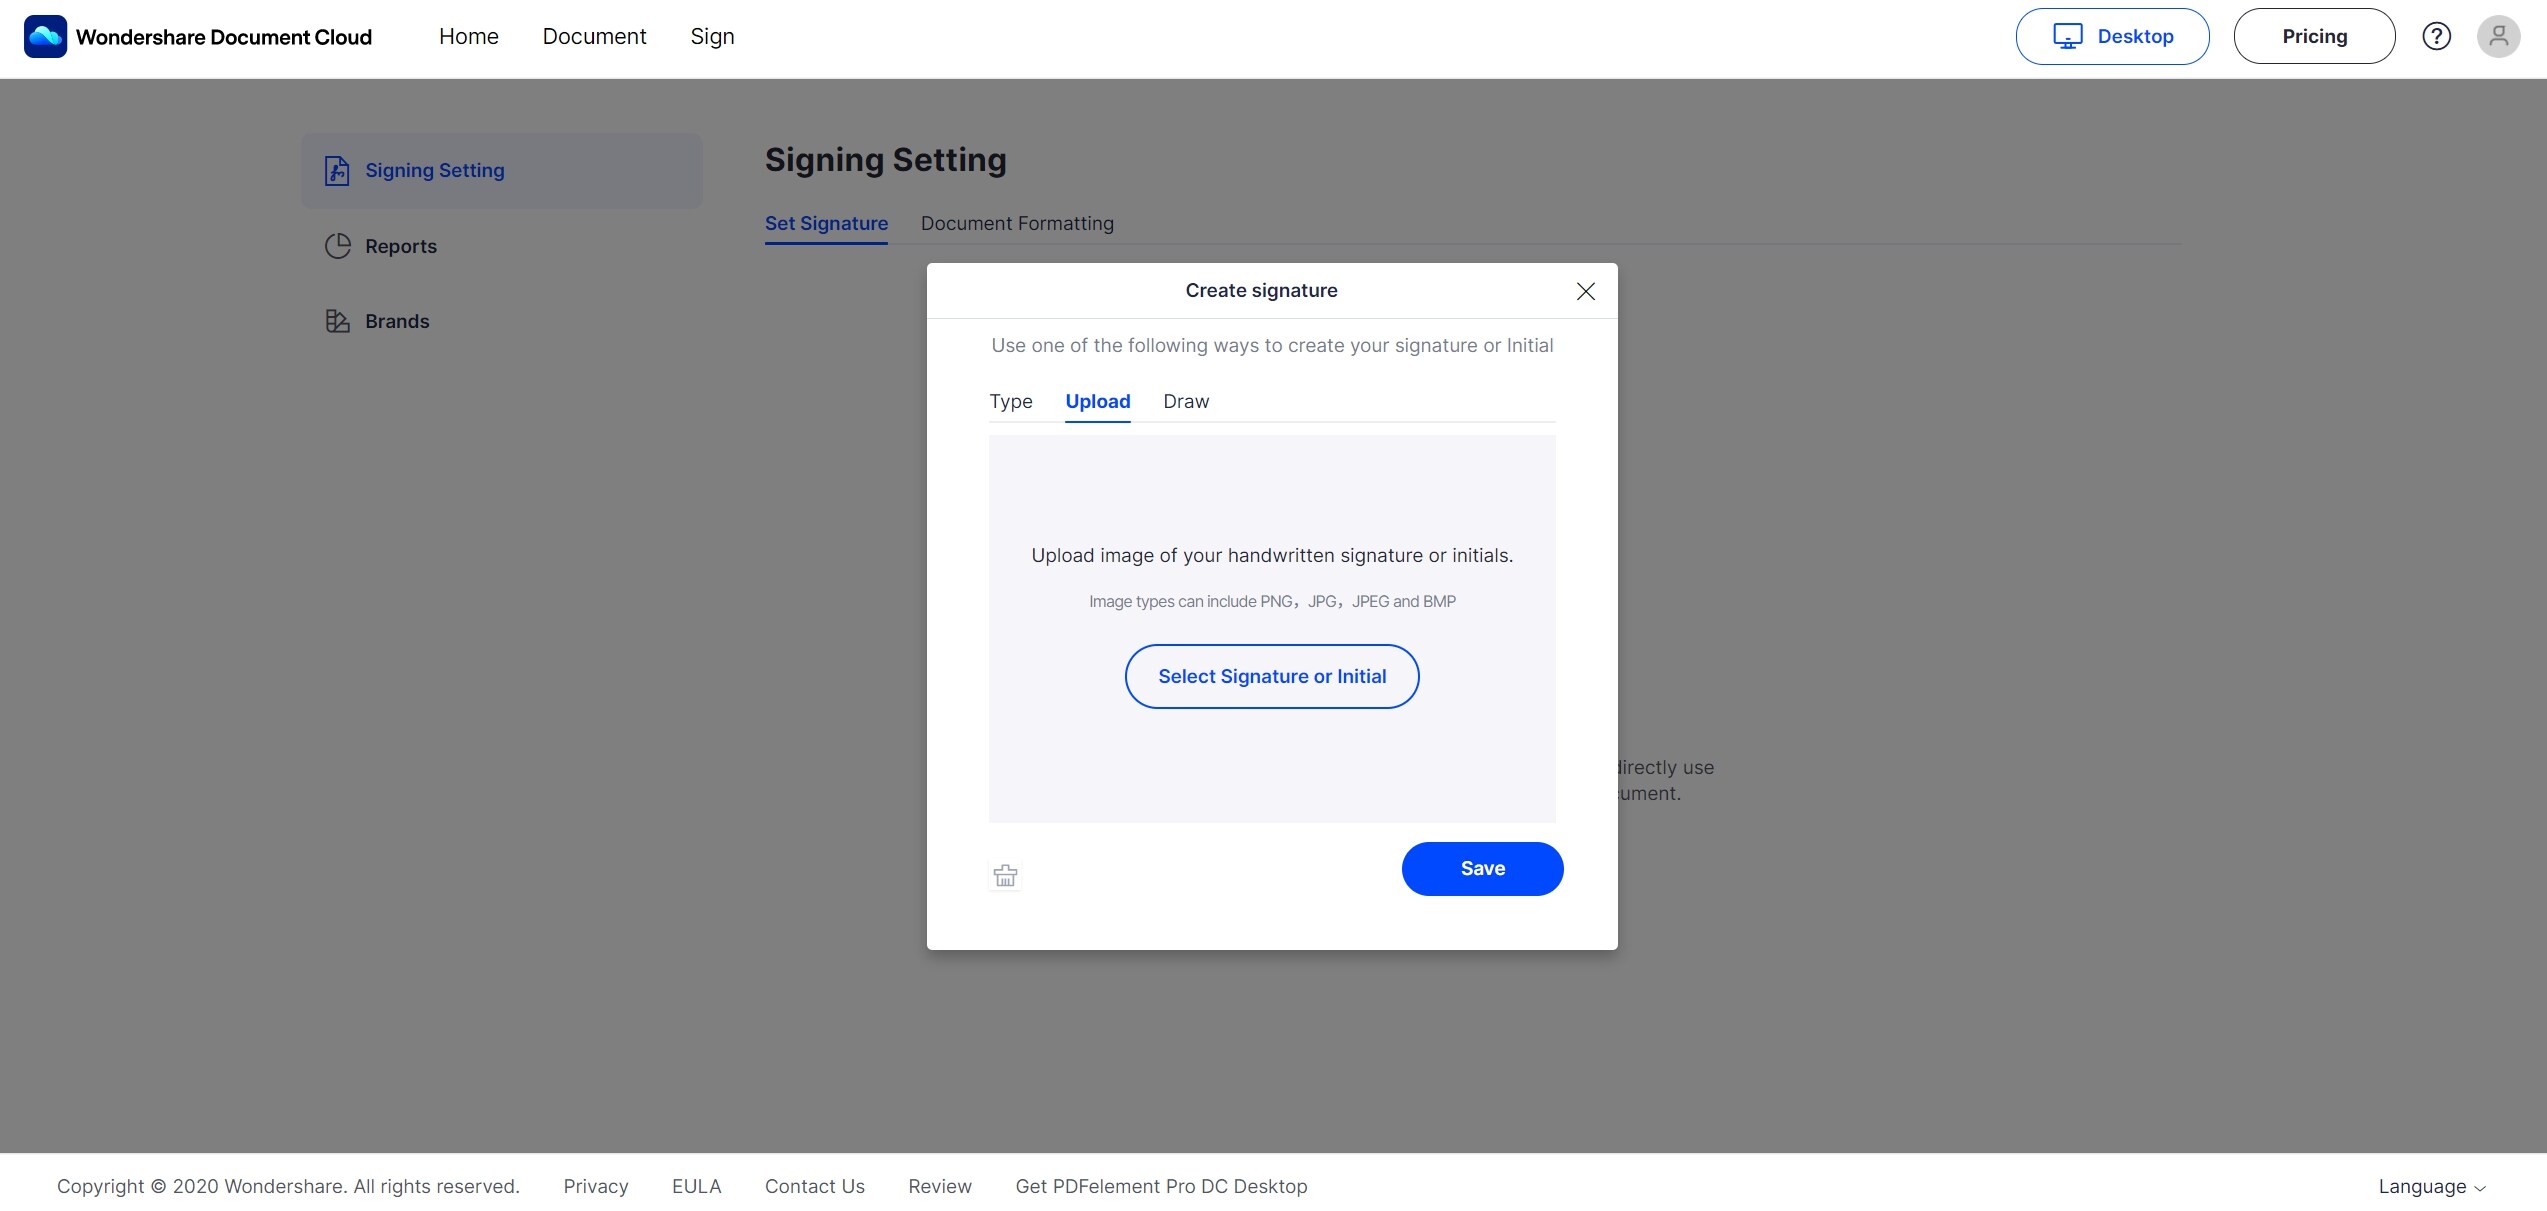
Task: Select the Set Signature tab
Action: [x=825, y=222]
